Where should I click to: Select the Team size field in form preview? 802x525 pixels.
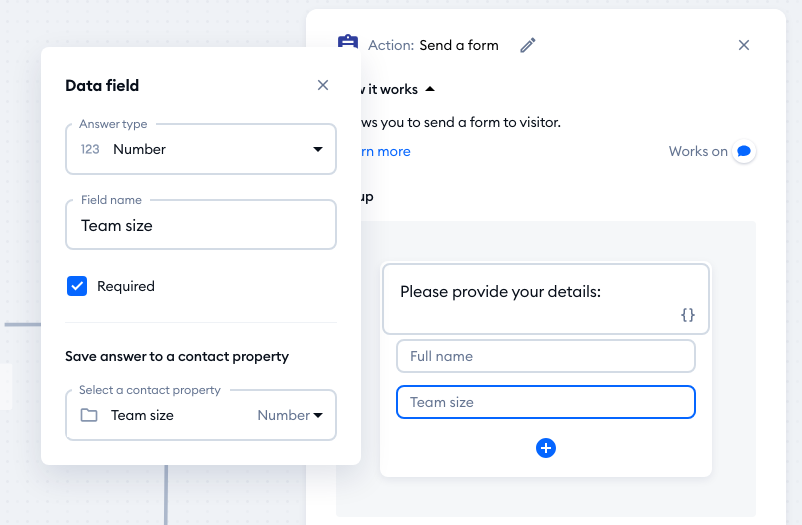(545, 402)
